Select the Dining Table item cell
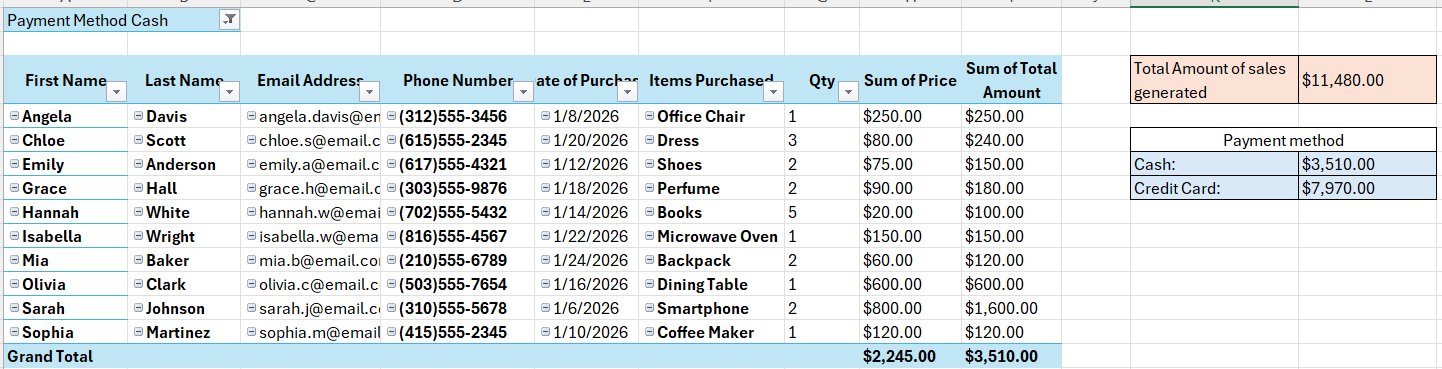Image resolution: width=1442 pixels, height=369 pixels. coord(712,284)
